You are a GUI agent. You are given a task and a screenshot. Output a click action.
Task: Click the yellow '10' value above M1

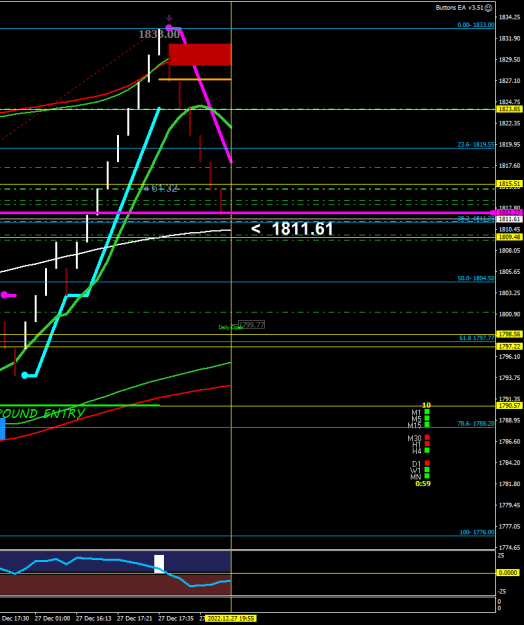426,405
